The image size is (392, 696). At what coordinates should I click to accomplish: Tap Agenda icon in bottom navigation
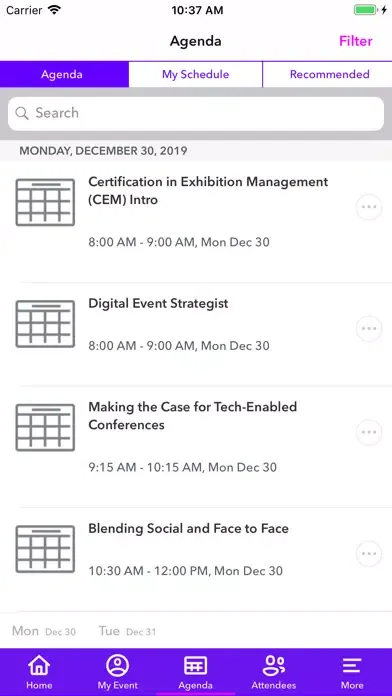[x=196, y=665]
